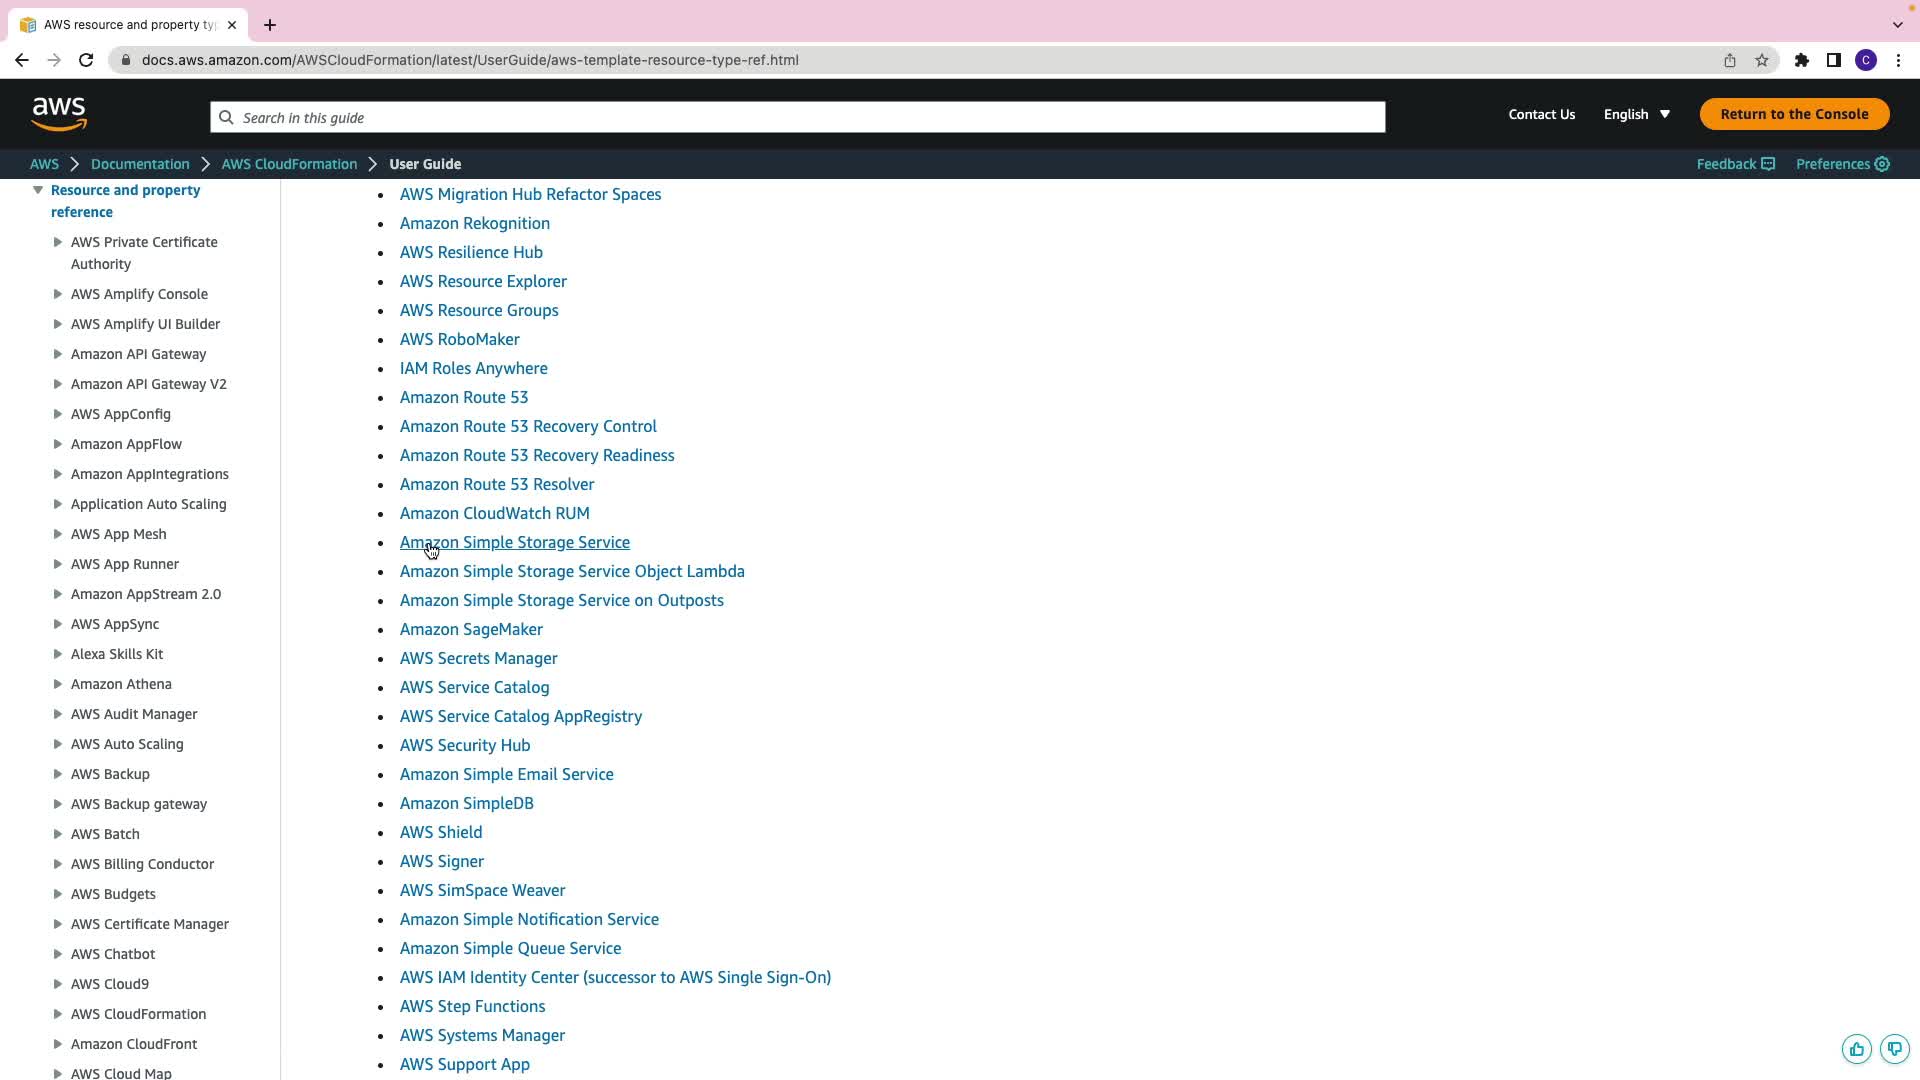This screenshot has height=1080, width=1920.
Task: Go to Documentation breadcrumb
Action: click(x=140, y=164)
